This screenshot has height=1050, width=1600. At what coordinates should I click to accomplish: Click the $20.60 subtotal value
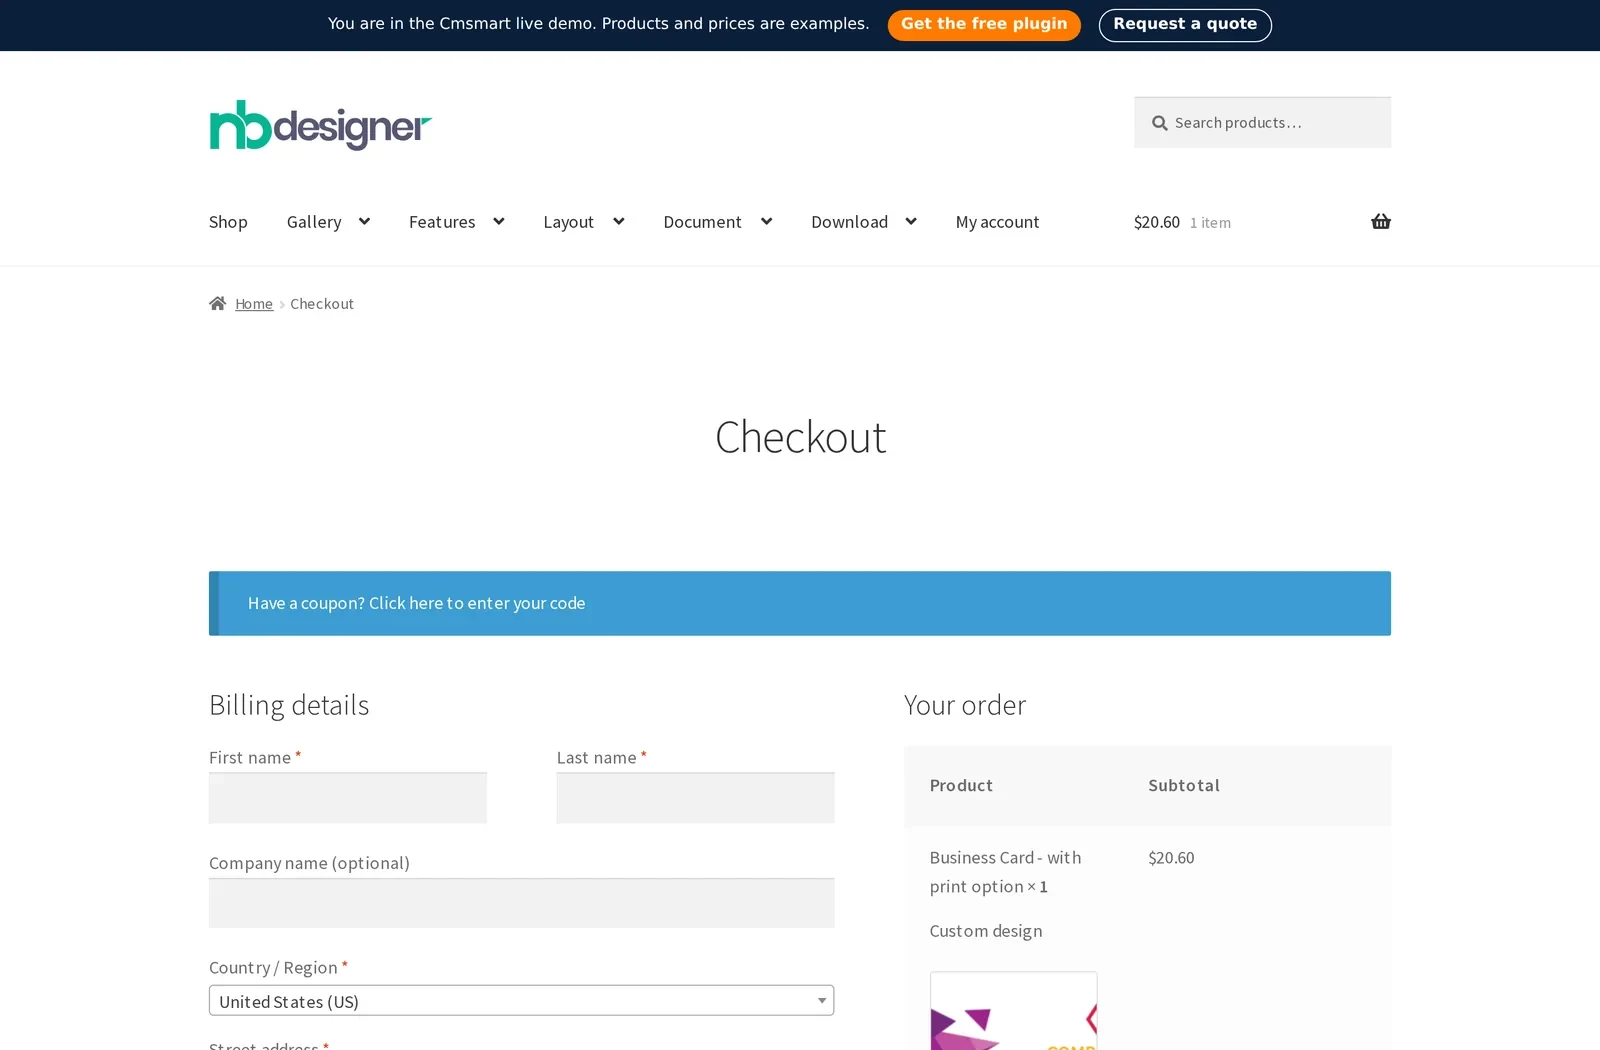click(1171, 858)
